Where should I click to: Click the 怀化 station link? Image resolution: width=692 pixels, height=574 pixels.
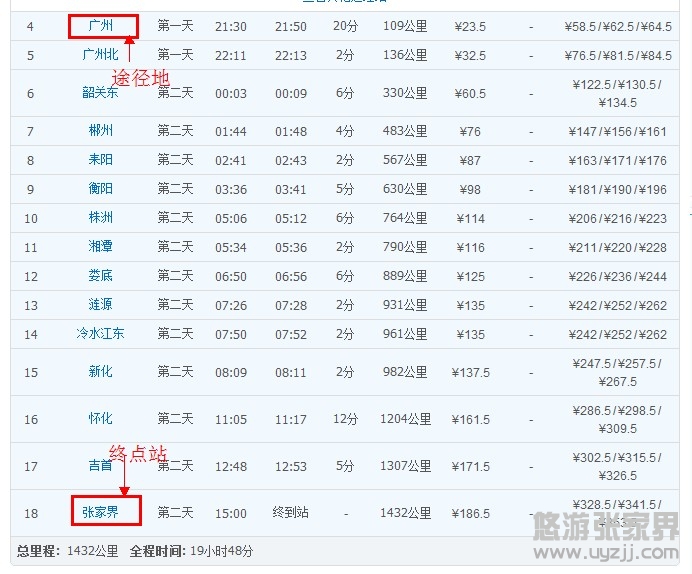(101, 419)
